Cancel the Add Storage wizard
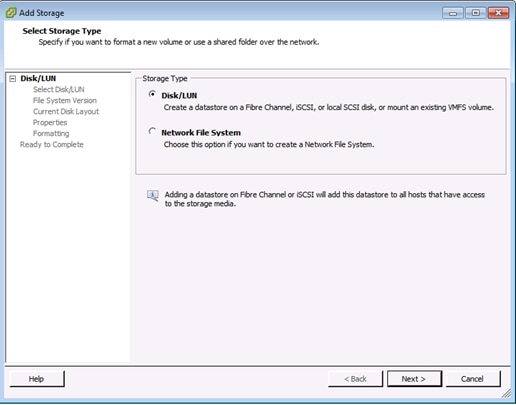516x405 pixels. [472, 379]
